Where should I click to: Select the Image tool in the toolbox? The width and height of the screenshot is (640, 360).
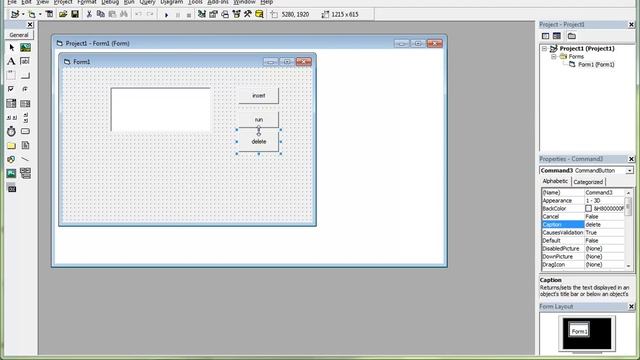point(11,173)
